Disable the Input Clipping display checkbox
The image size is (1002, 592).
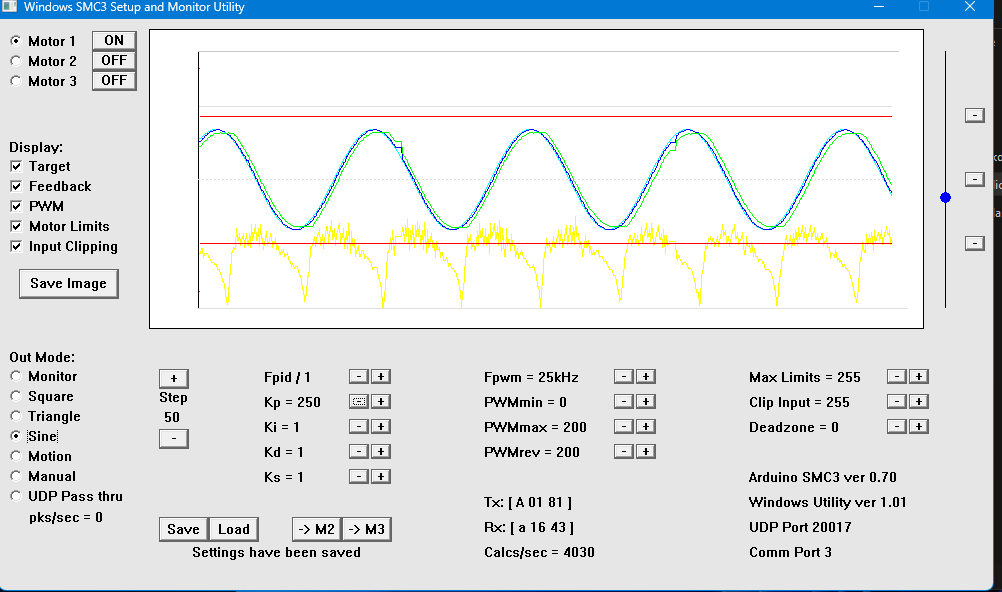click(17, 247)
